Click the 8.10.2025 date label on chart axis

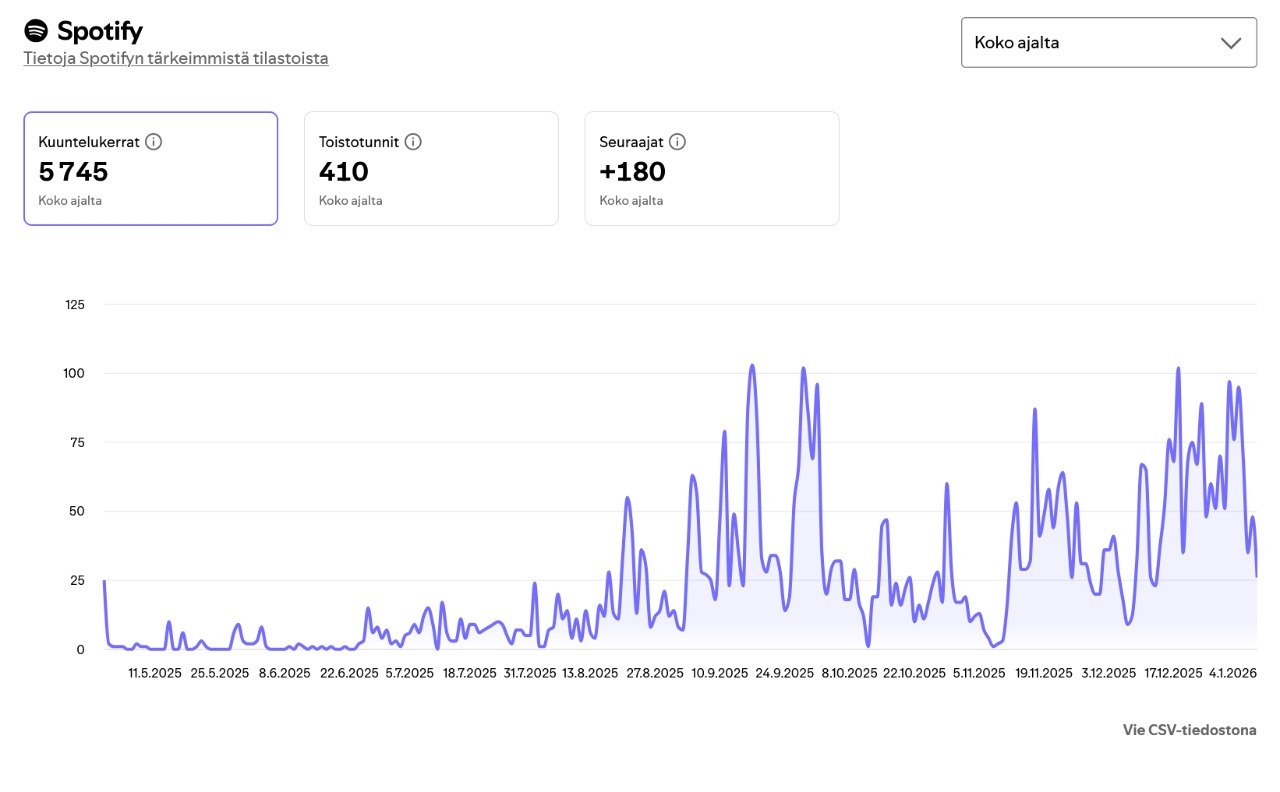849,673
